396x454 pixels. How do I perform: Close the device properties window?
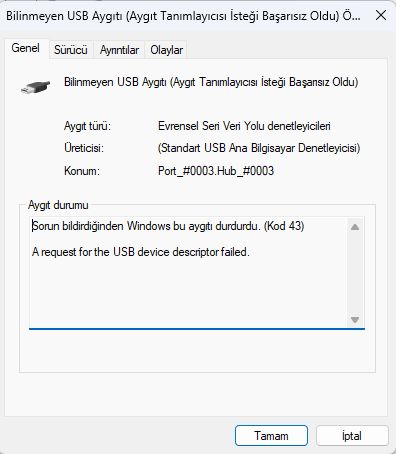click(381, 15)
